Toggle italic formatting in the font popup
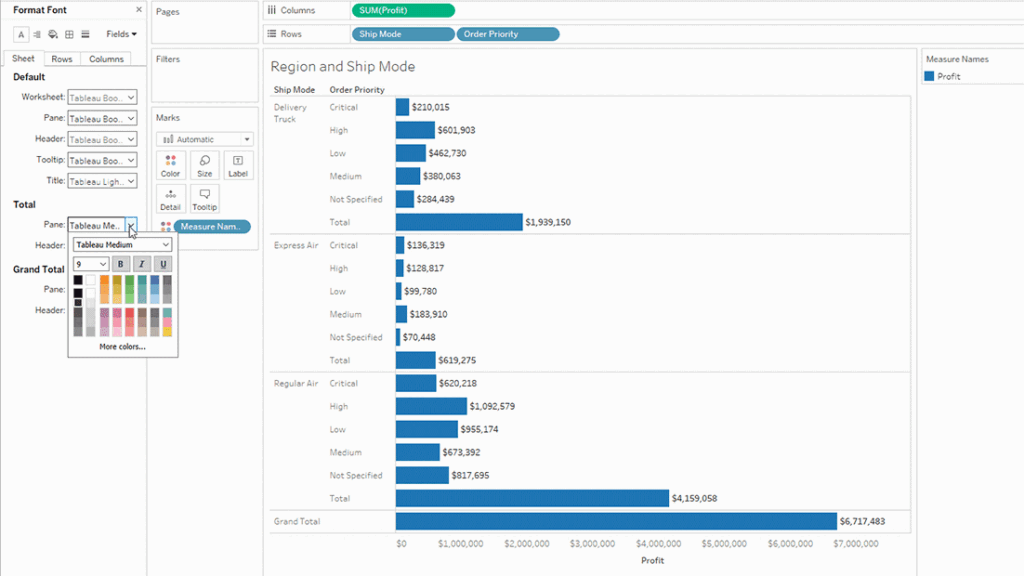 pos(141,263)
